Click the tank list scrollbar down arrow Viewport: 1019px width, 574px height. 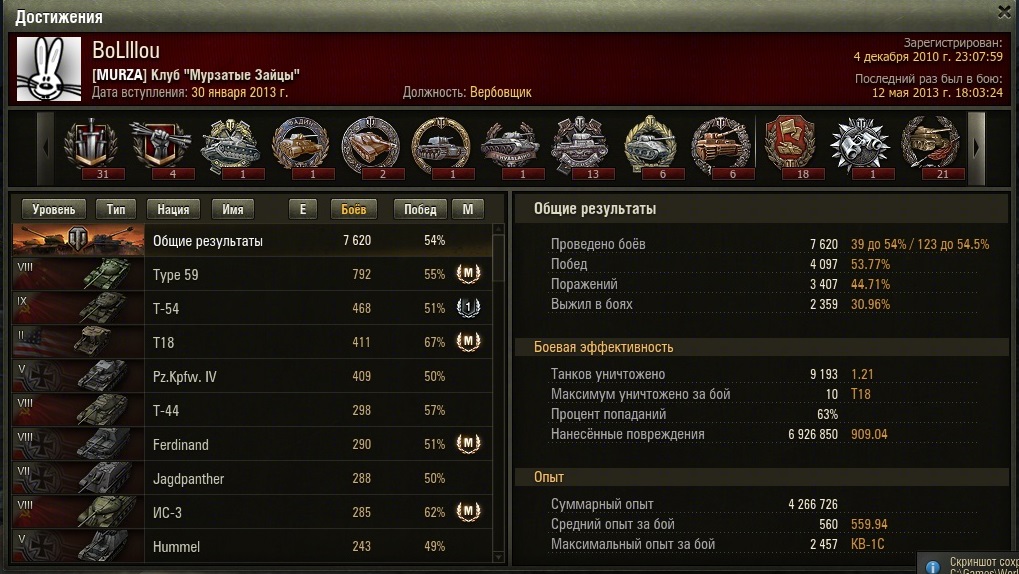click(498, 557)
